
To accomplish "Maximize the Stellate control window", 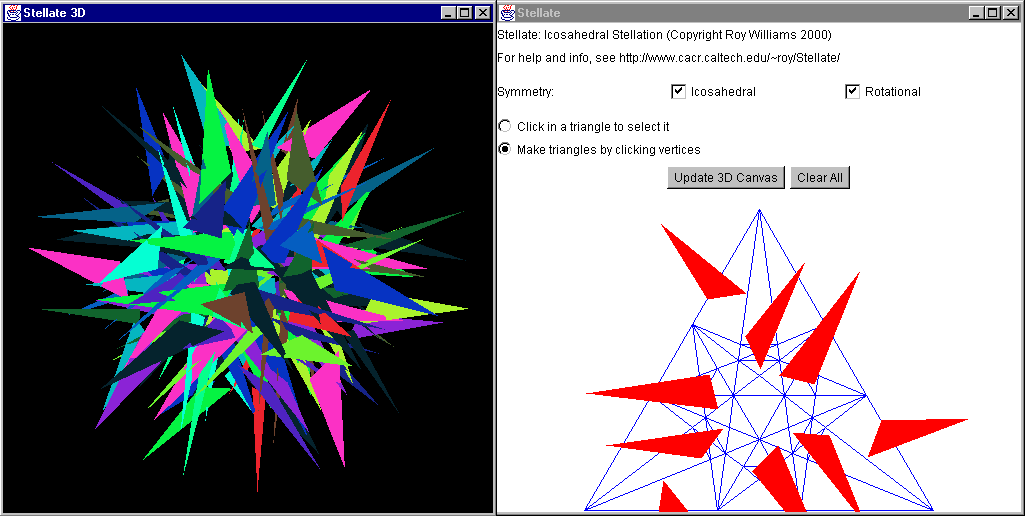I will [x=992, y=12].
